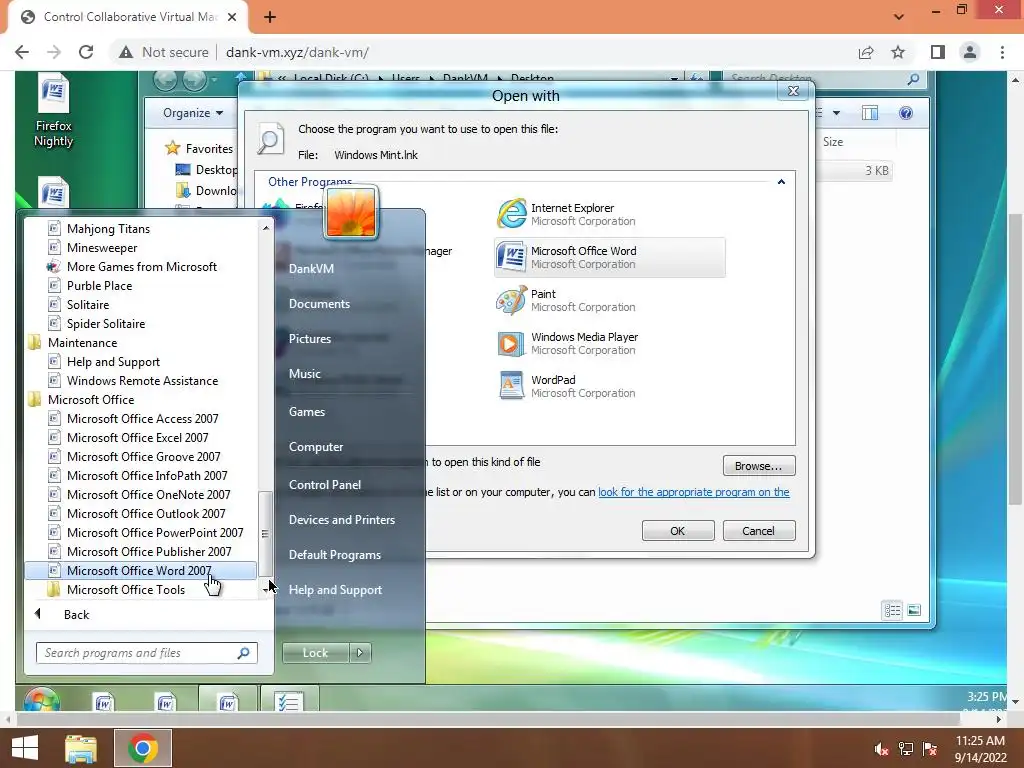Click Explorer help question mark icon
This screenshot has height=768, width=1024.
coord(906,113)
